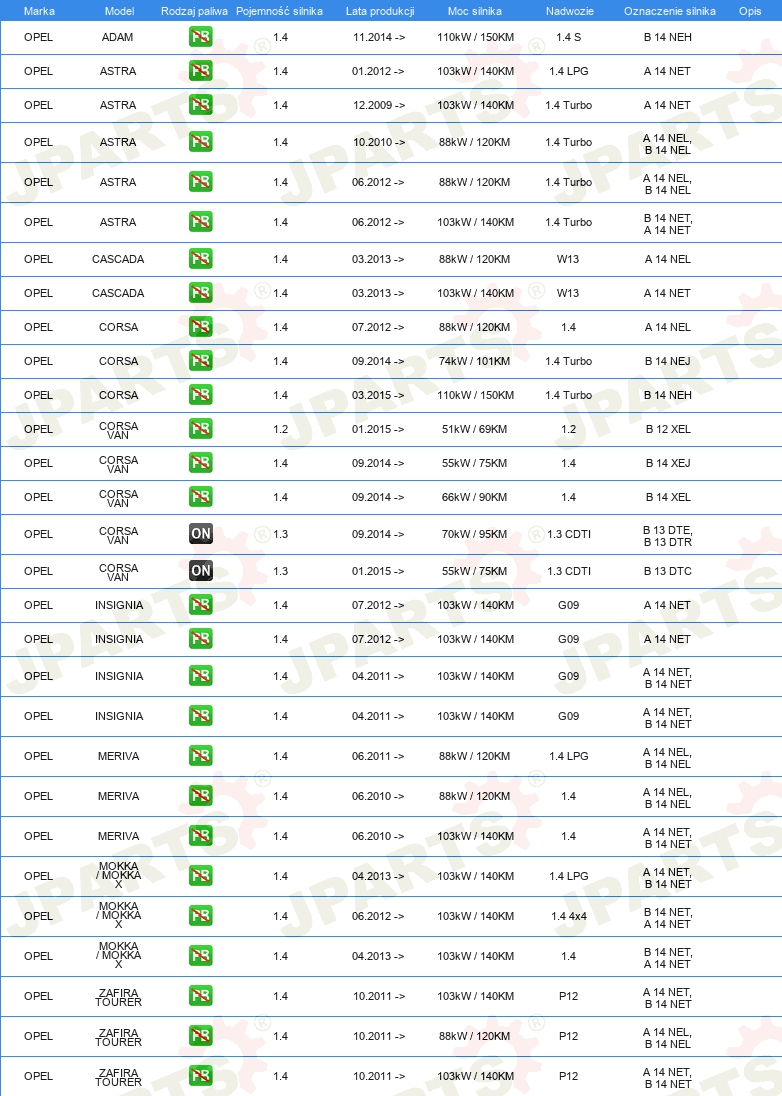Click the production date 03.2015 ->

[x=378, y=395]
